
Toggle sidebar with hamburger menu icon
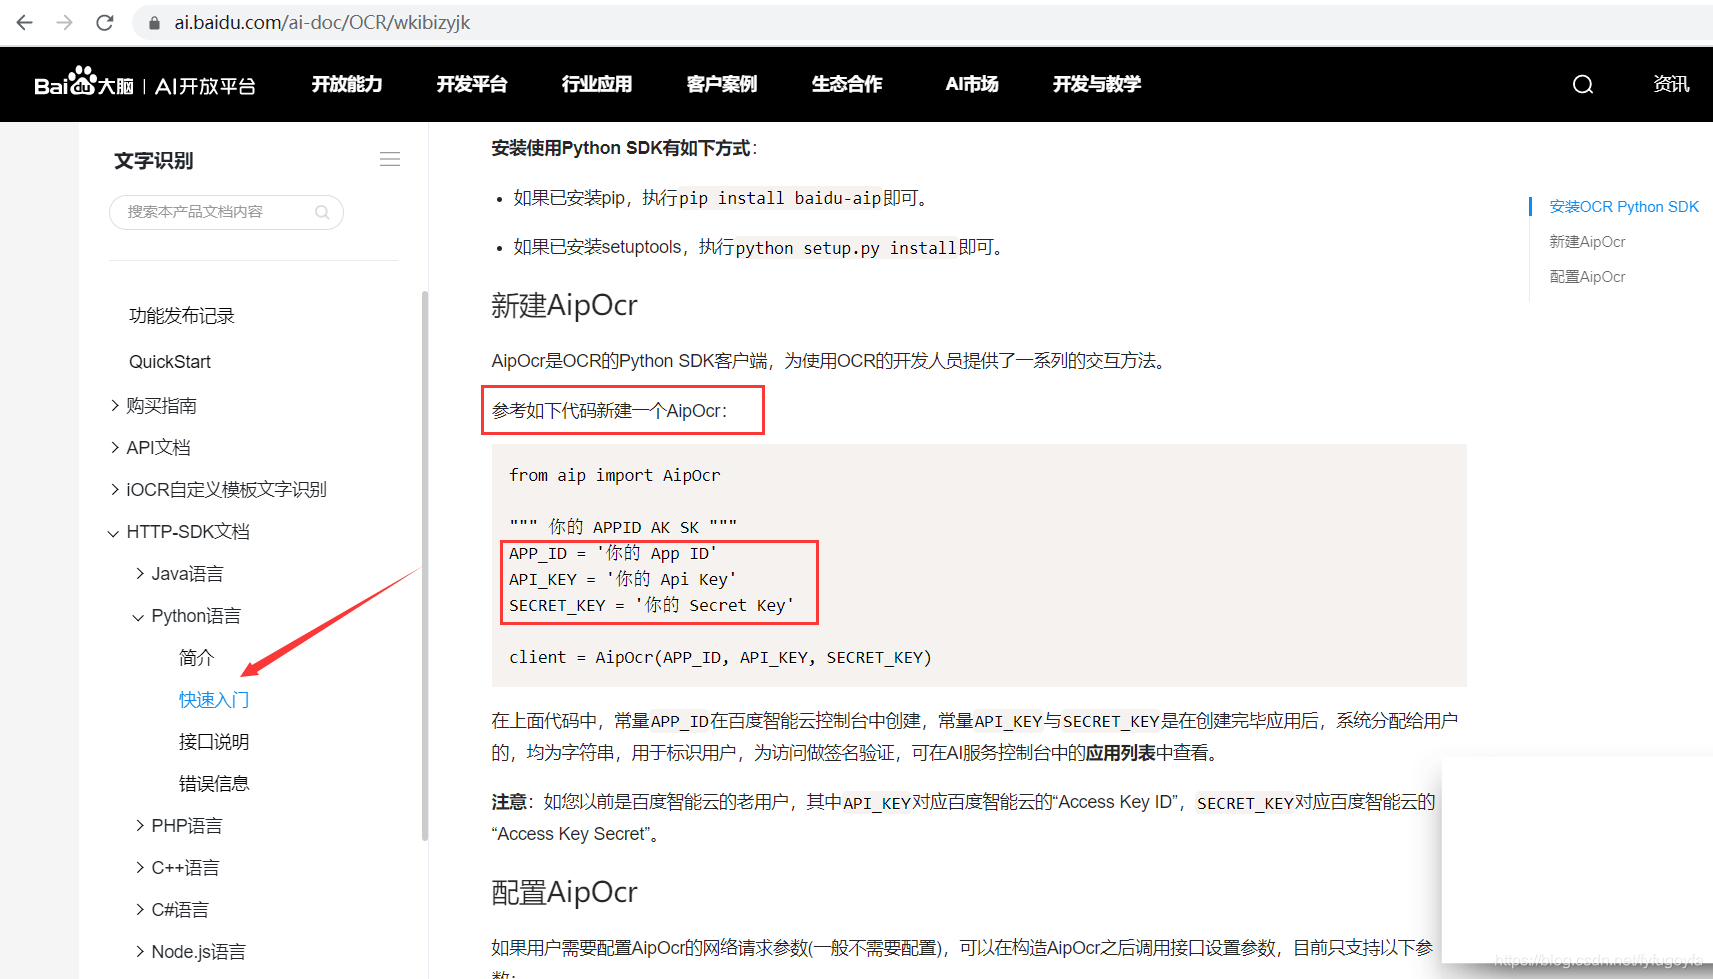pyautogui.click(x=390, y=160)
